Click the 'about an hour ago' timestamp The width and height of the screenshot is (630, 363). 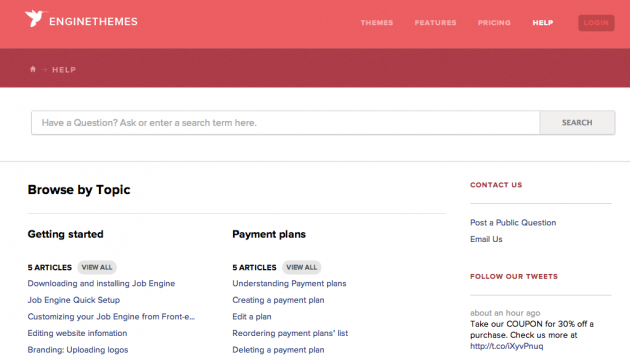click(x=505, y=313)
